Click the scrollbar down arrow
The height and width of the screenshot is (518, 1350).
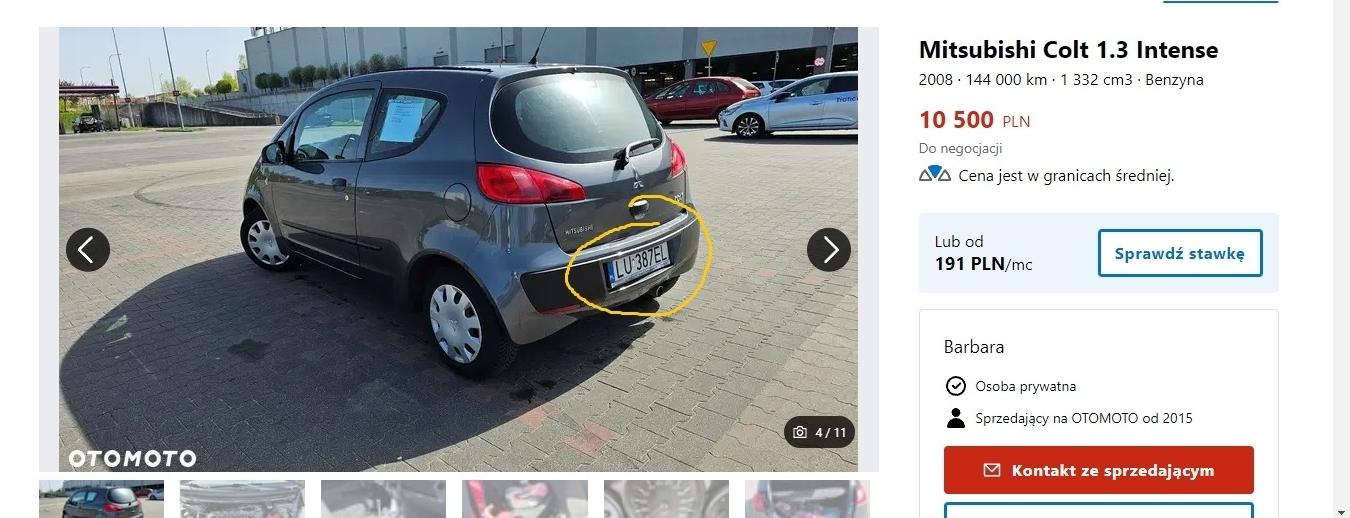click(x=1340, y=509)
